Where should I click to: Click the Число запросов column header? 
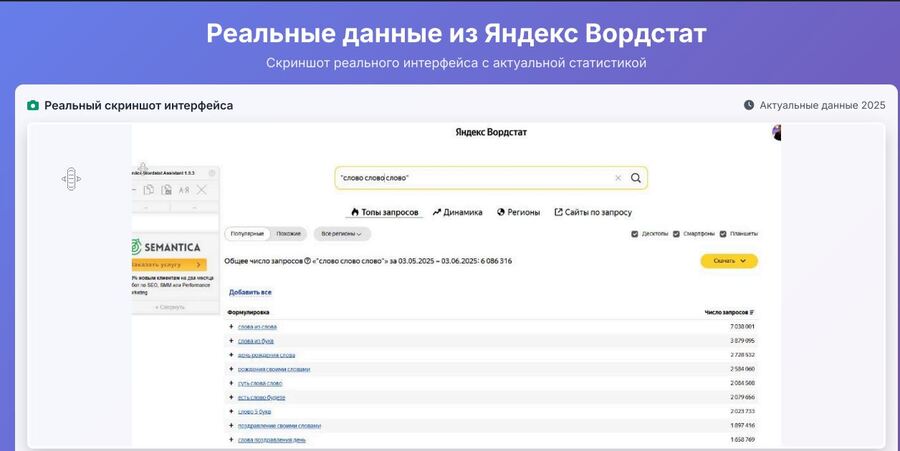pos(726,312)
